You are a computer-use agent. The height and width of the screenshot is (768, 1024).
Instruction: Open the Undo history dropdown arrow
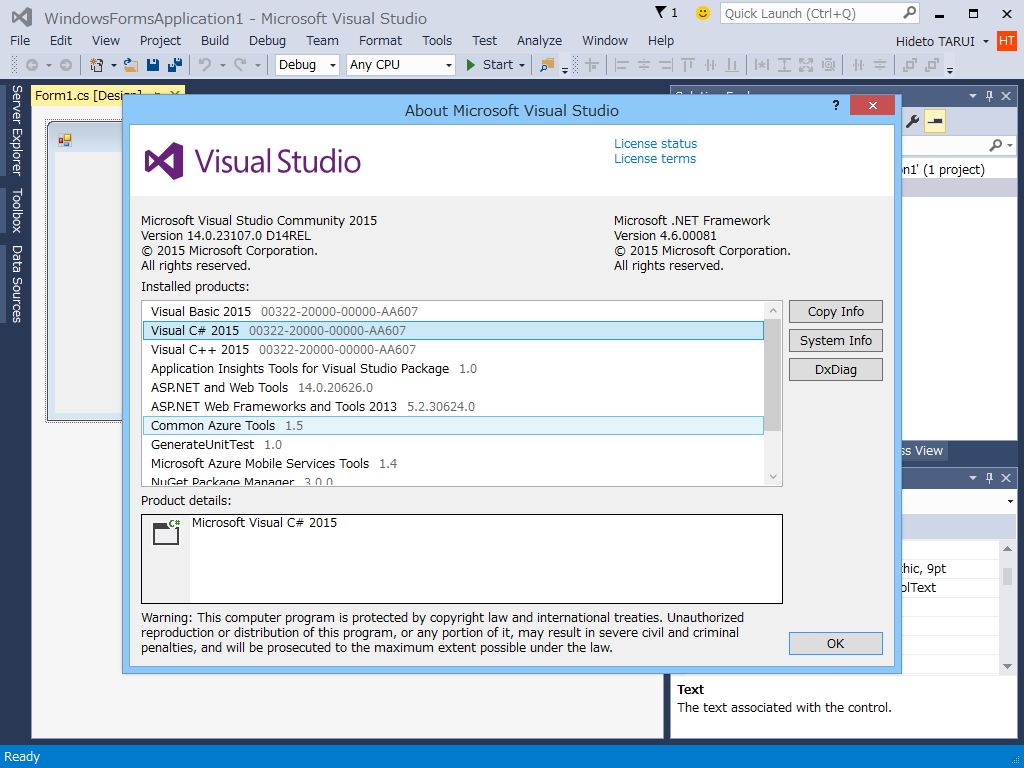point(223,65)
